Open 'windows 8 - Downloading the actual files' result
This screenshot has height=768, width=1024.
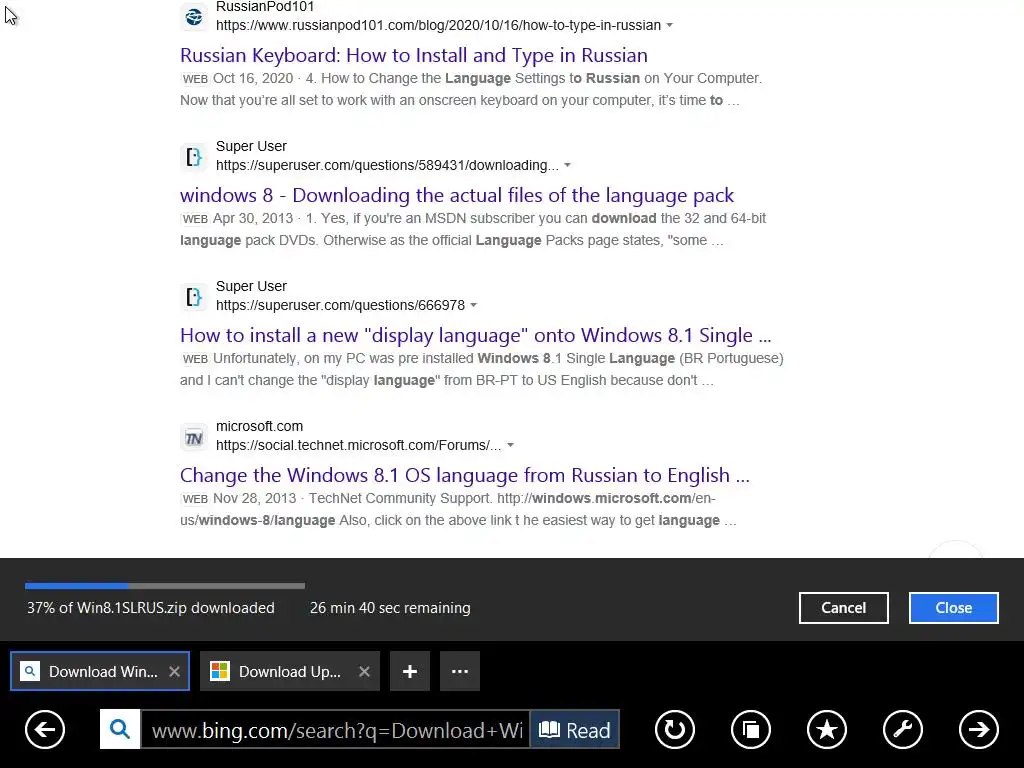tap(457, 195)
